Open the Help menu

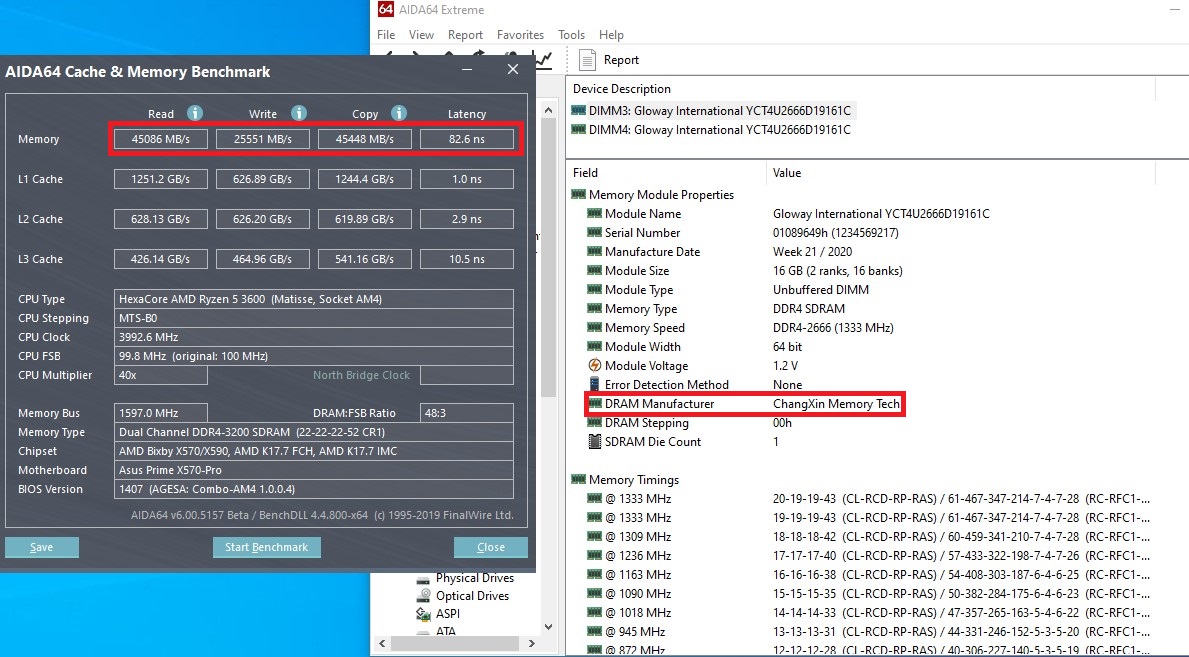[x=611, y=35]
